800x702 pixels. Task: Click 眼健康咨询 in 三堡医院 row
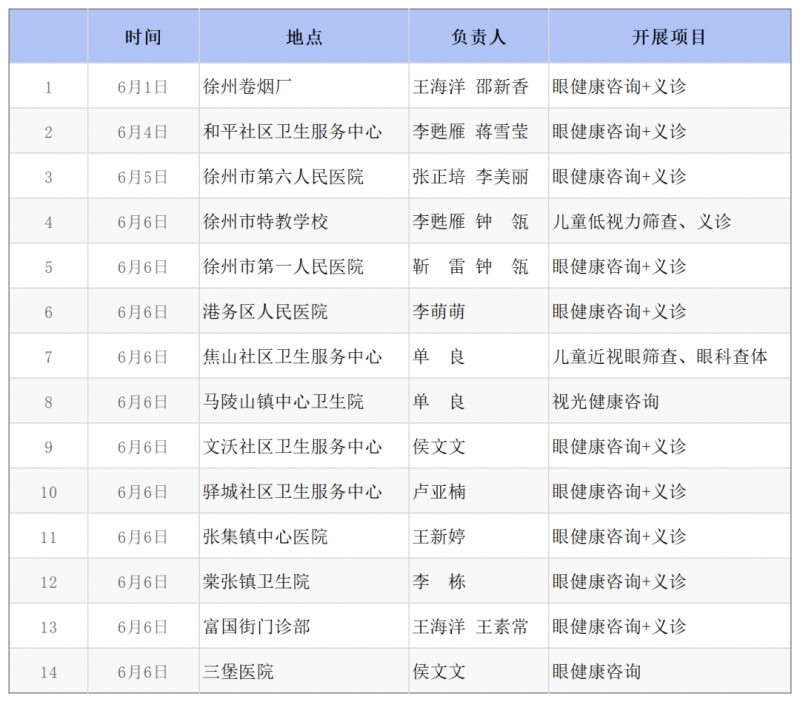[x=596, y=671]
